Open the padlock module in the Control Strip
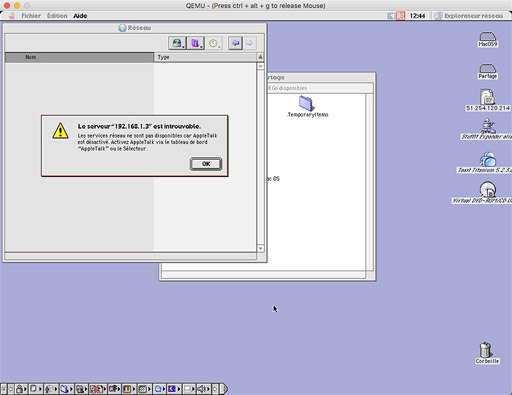The image size is (512, 395). [x=21, y=389]
